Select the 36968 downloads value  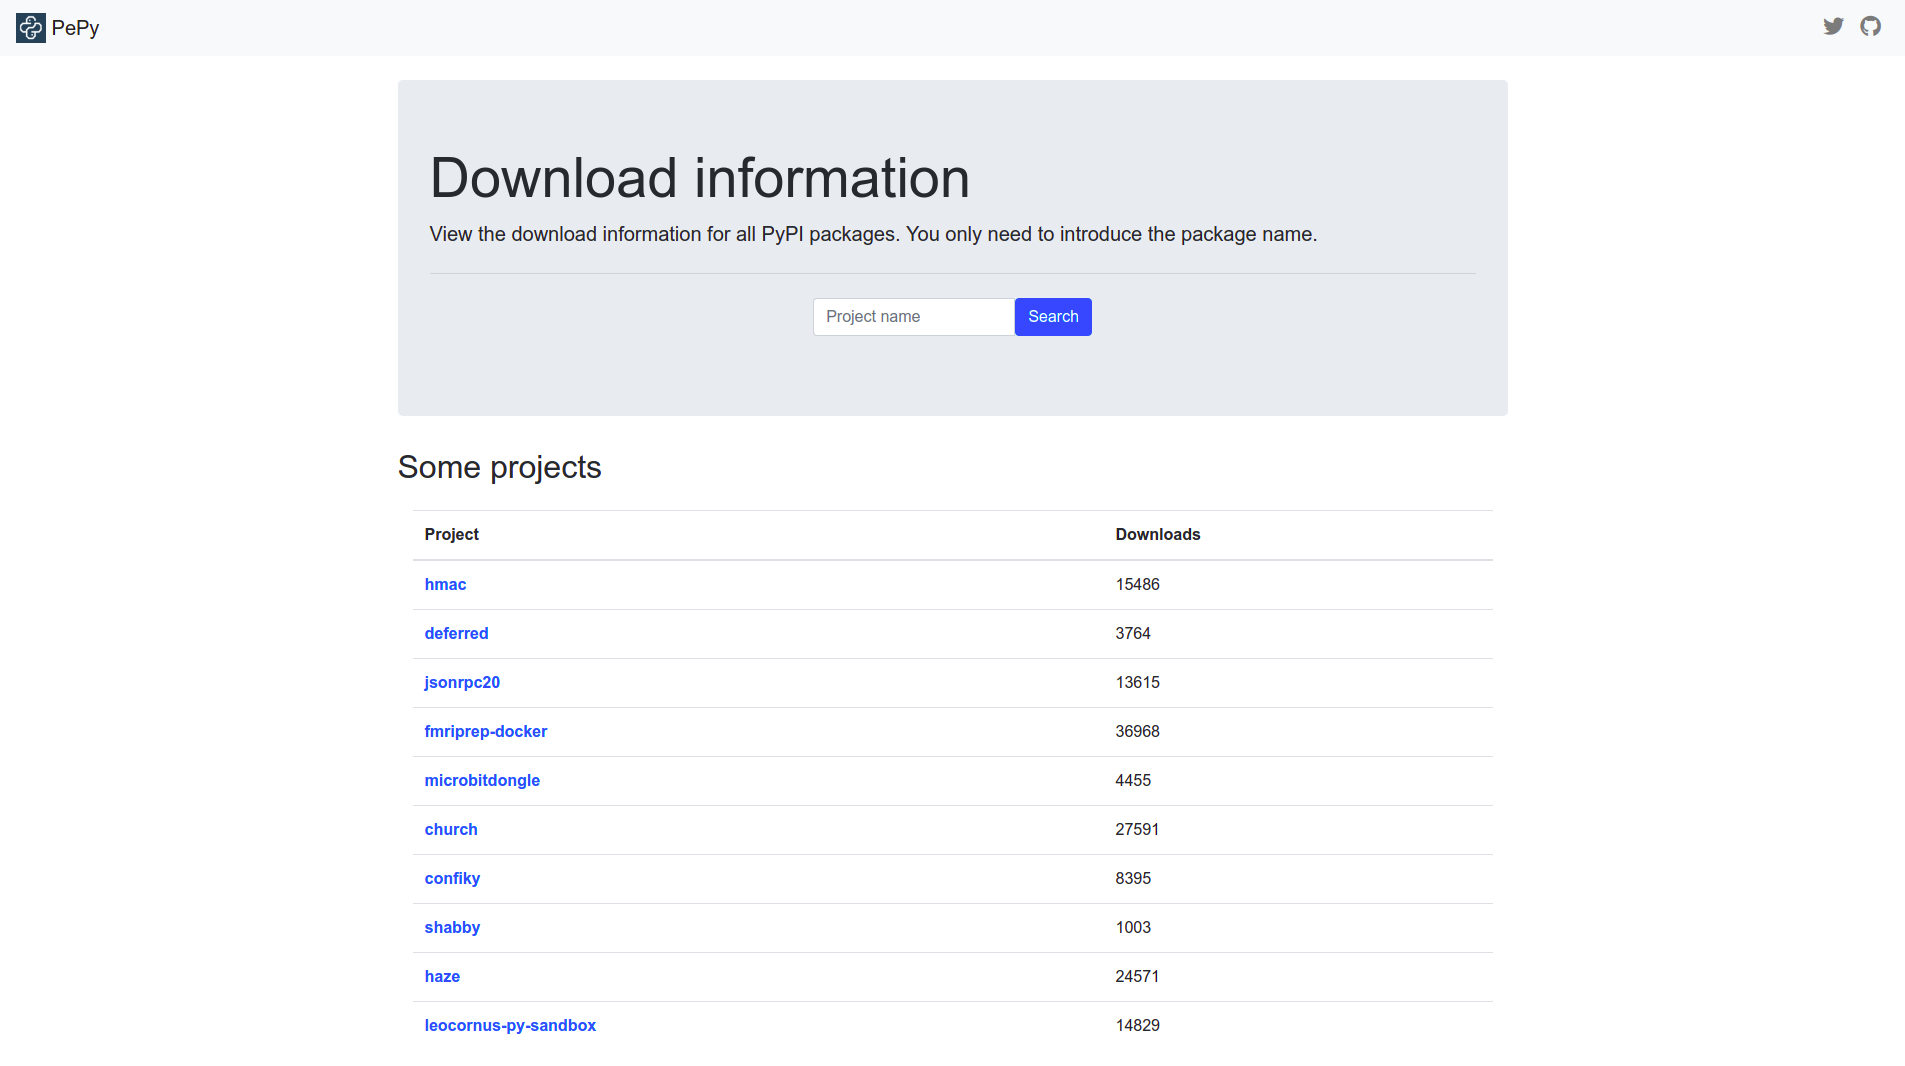(x=1138, y=732)
